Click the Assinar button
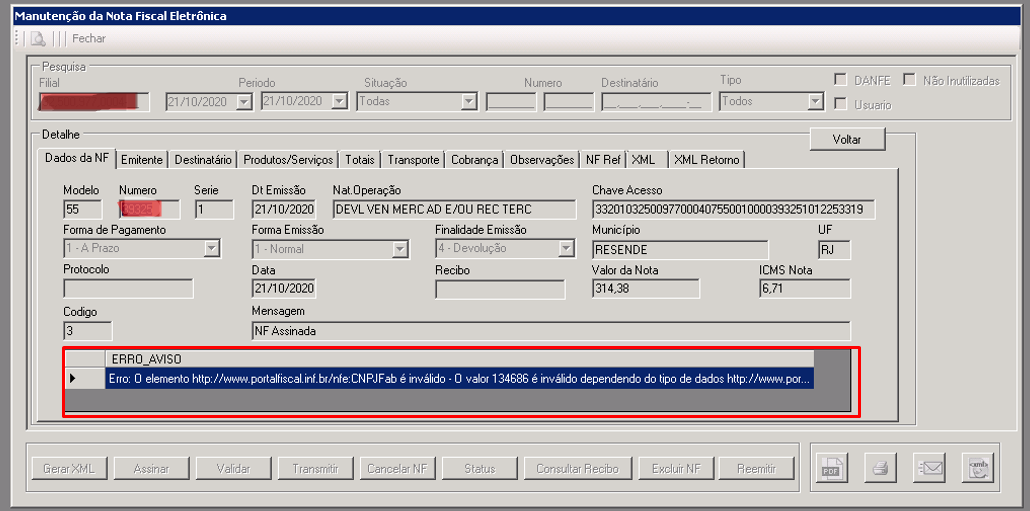The width and height of the screenshot is (1030, 511). 151,469
